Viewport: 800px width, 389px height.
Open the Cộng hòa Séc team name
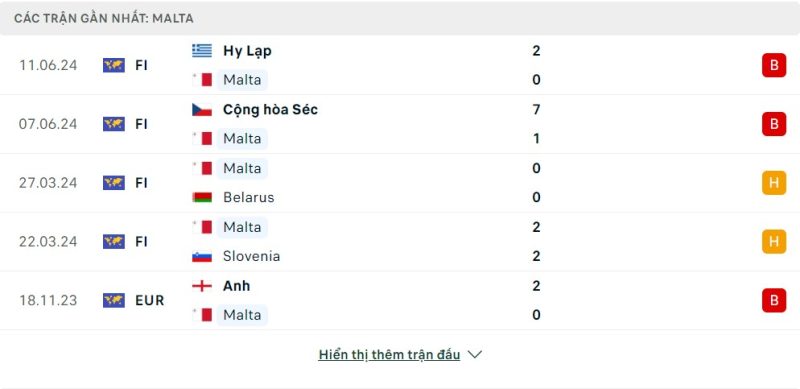point(270,110)
